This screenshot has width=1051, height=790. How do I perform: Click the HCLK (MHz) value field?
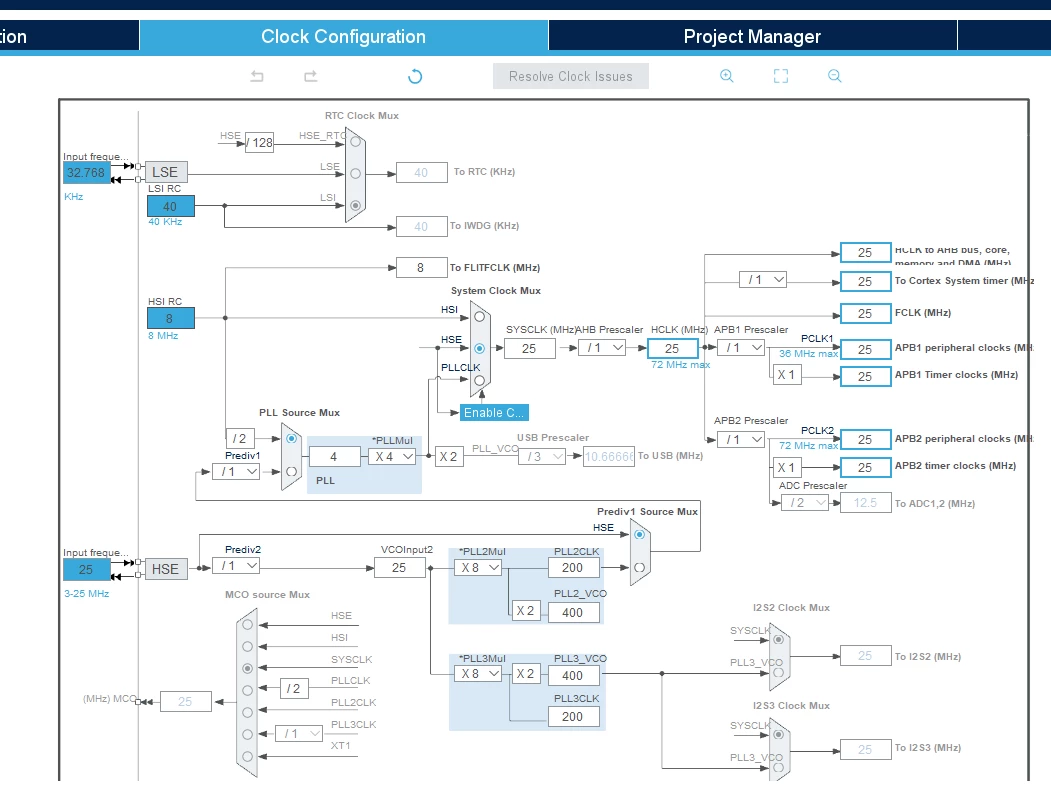(x=673, y=348)
